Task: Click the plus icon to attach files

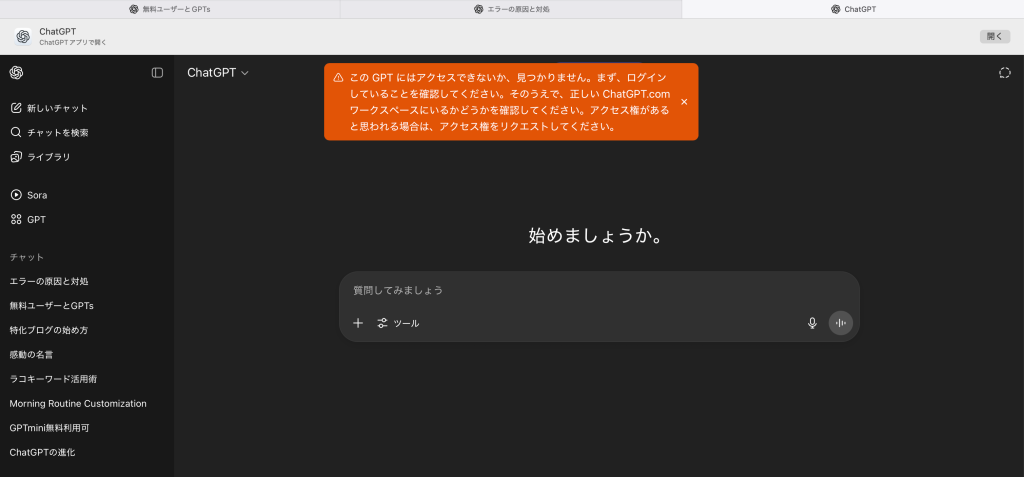Action: pos(358,323)
